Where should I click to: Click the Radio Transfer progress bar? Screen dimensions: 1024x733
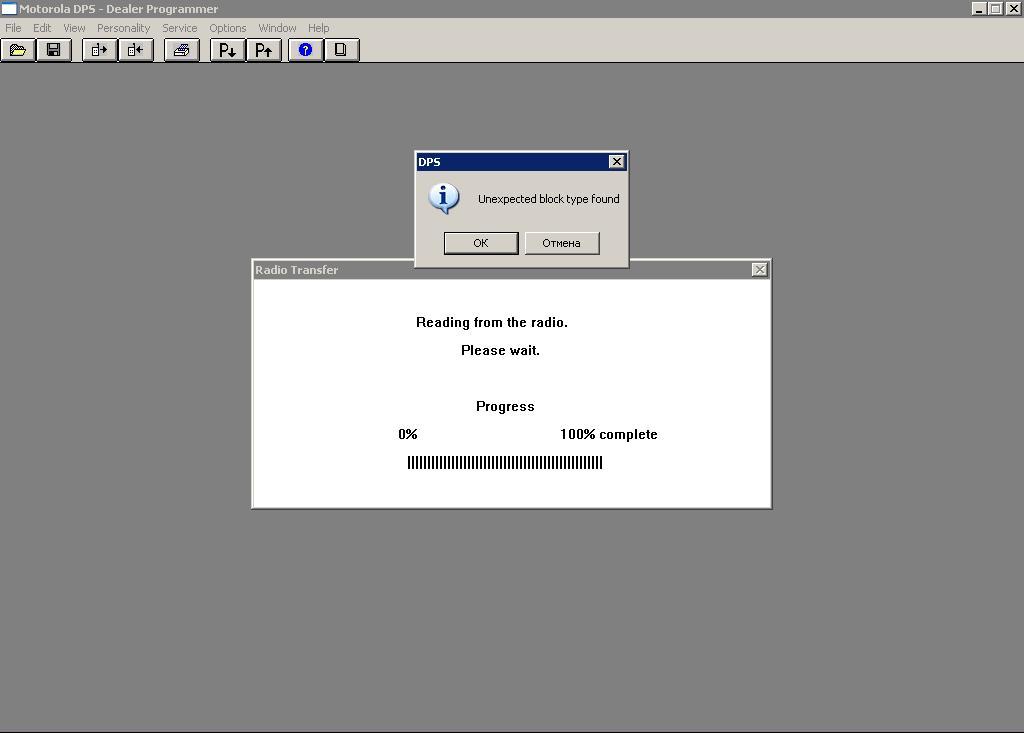505,463
